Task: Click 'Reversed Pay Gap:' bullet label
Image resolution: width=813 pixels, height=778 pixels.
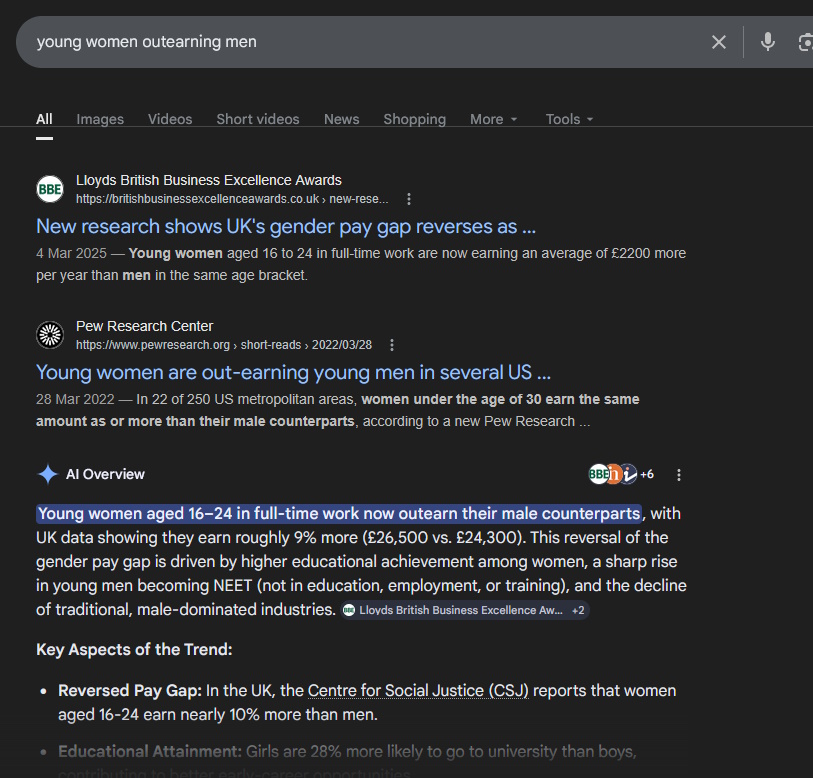Action: click(x=130, y=691)
